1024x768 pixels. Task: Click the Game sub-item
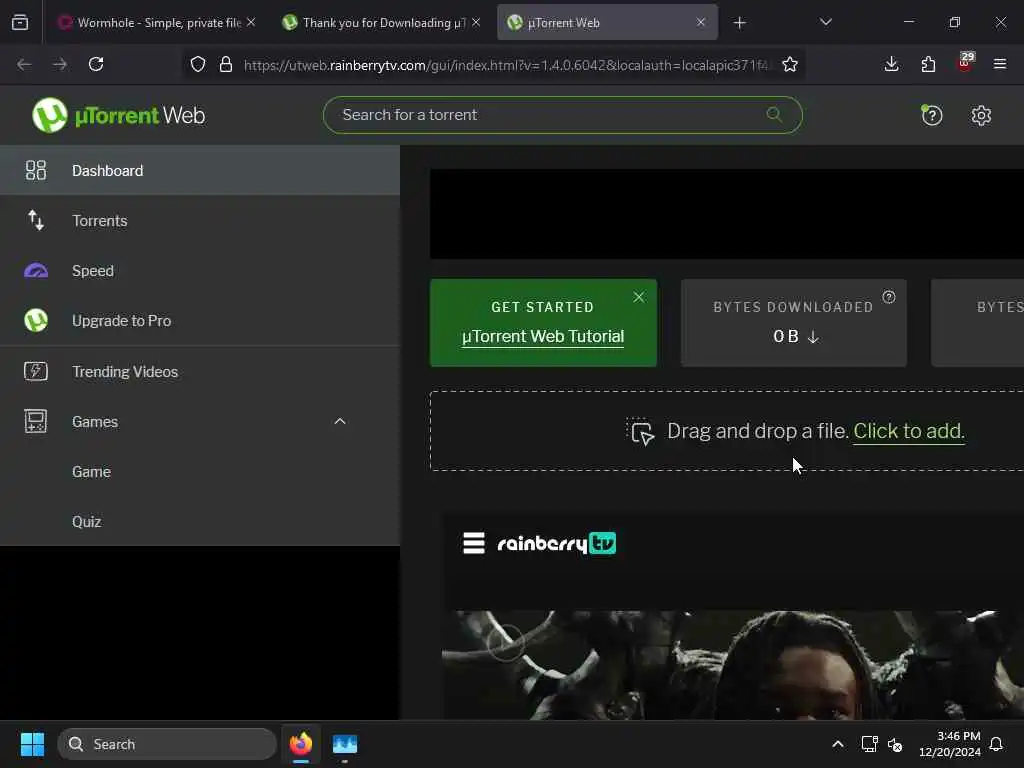click(199, 472)
